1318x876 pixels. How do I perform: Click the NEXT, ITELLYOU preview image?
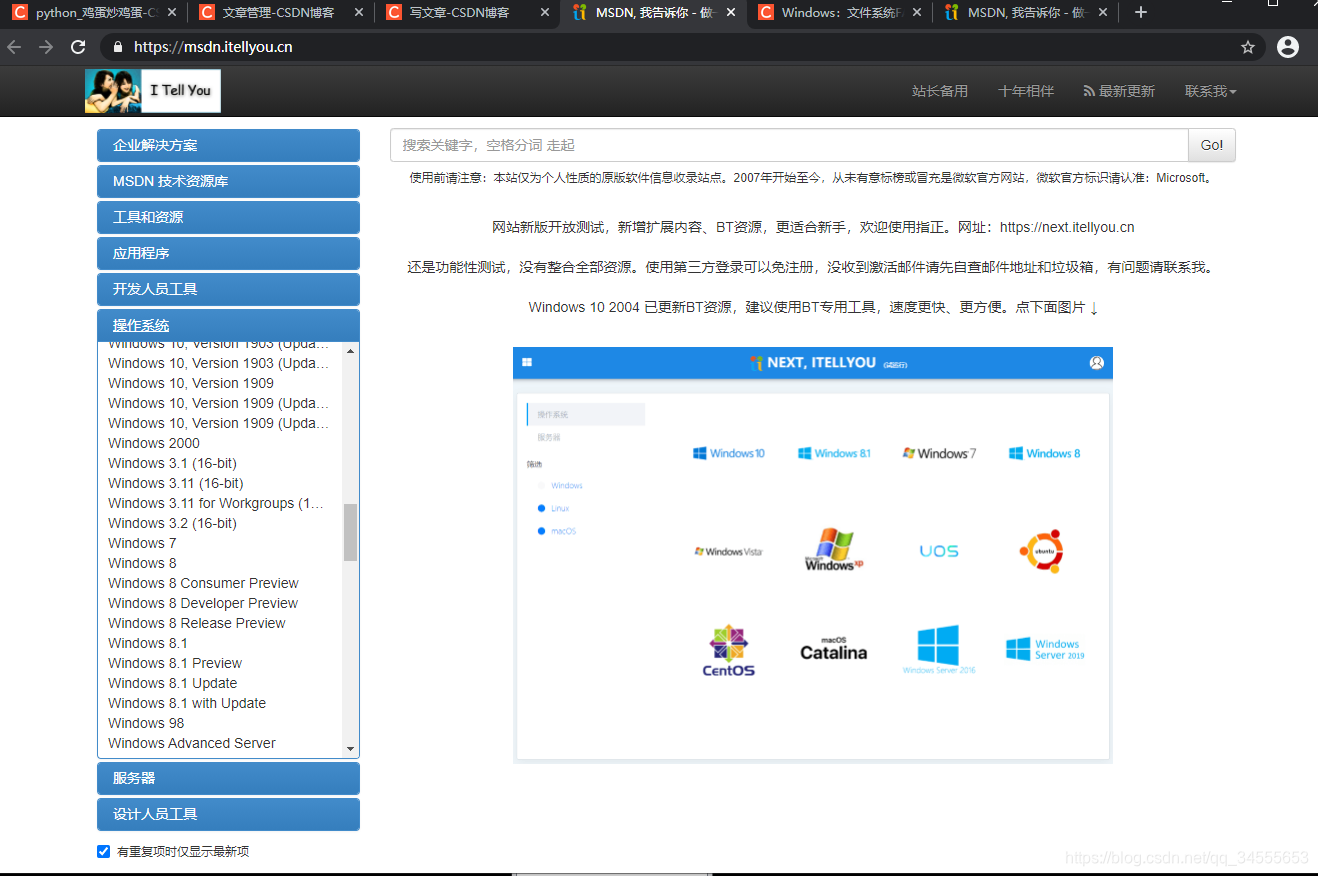pyautogui.click(x=812, y=555)
